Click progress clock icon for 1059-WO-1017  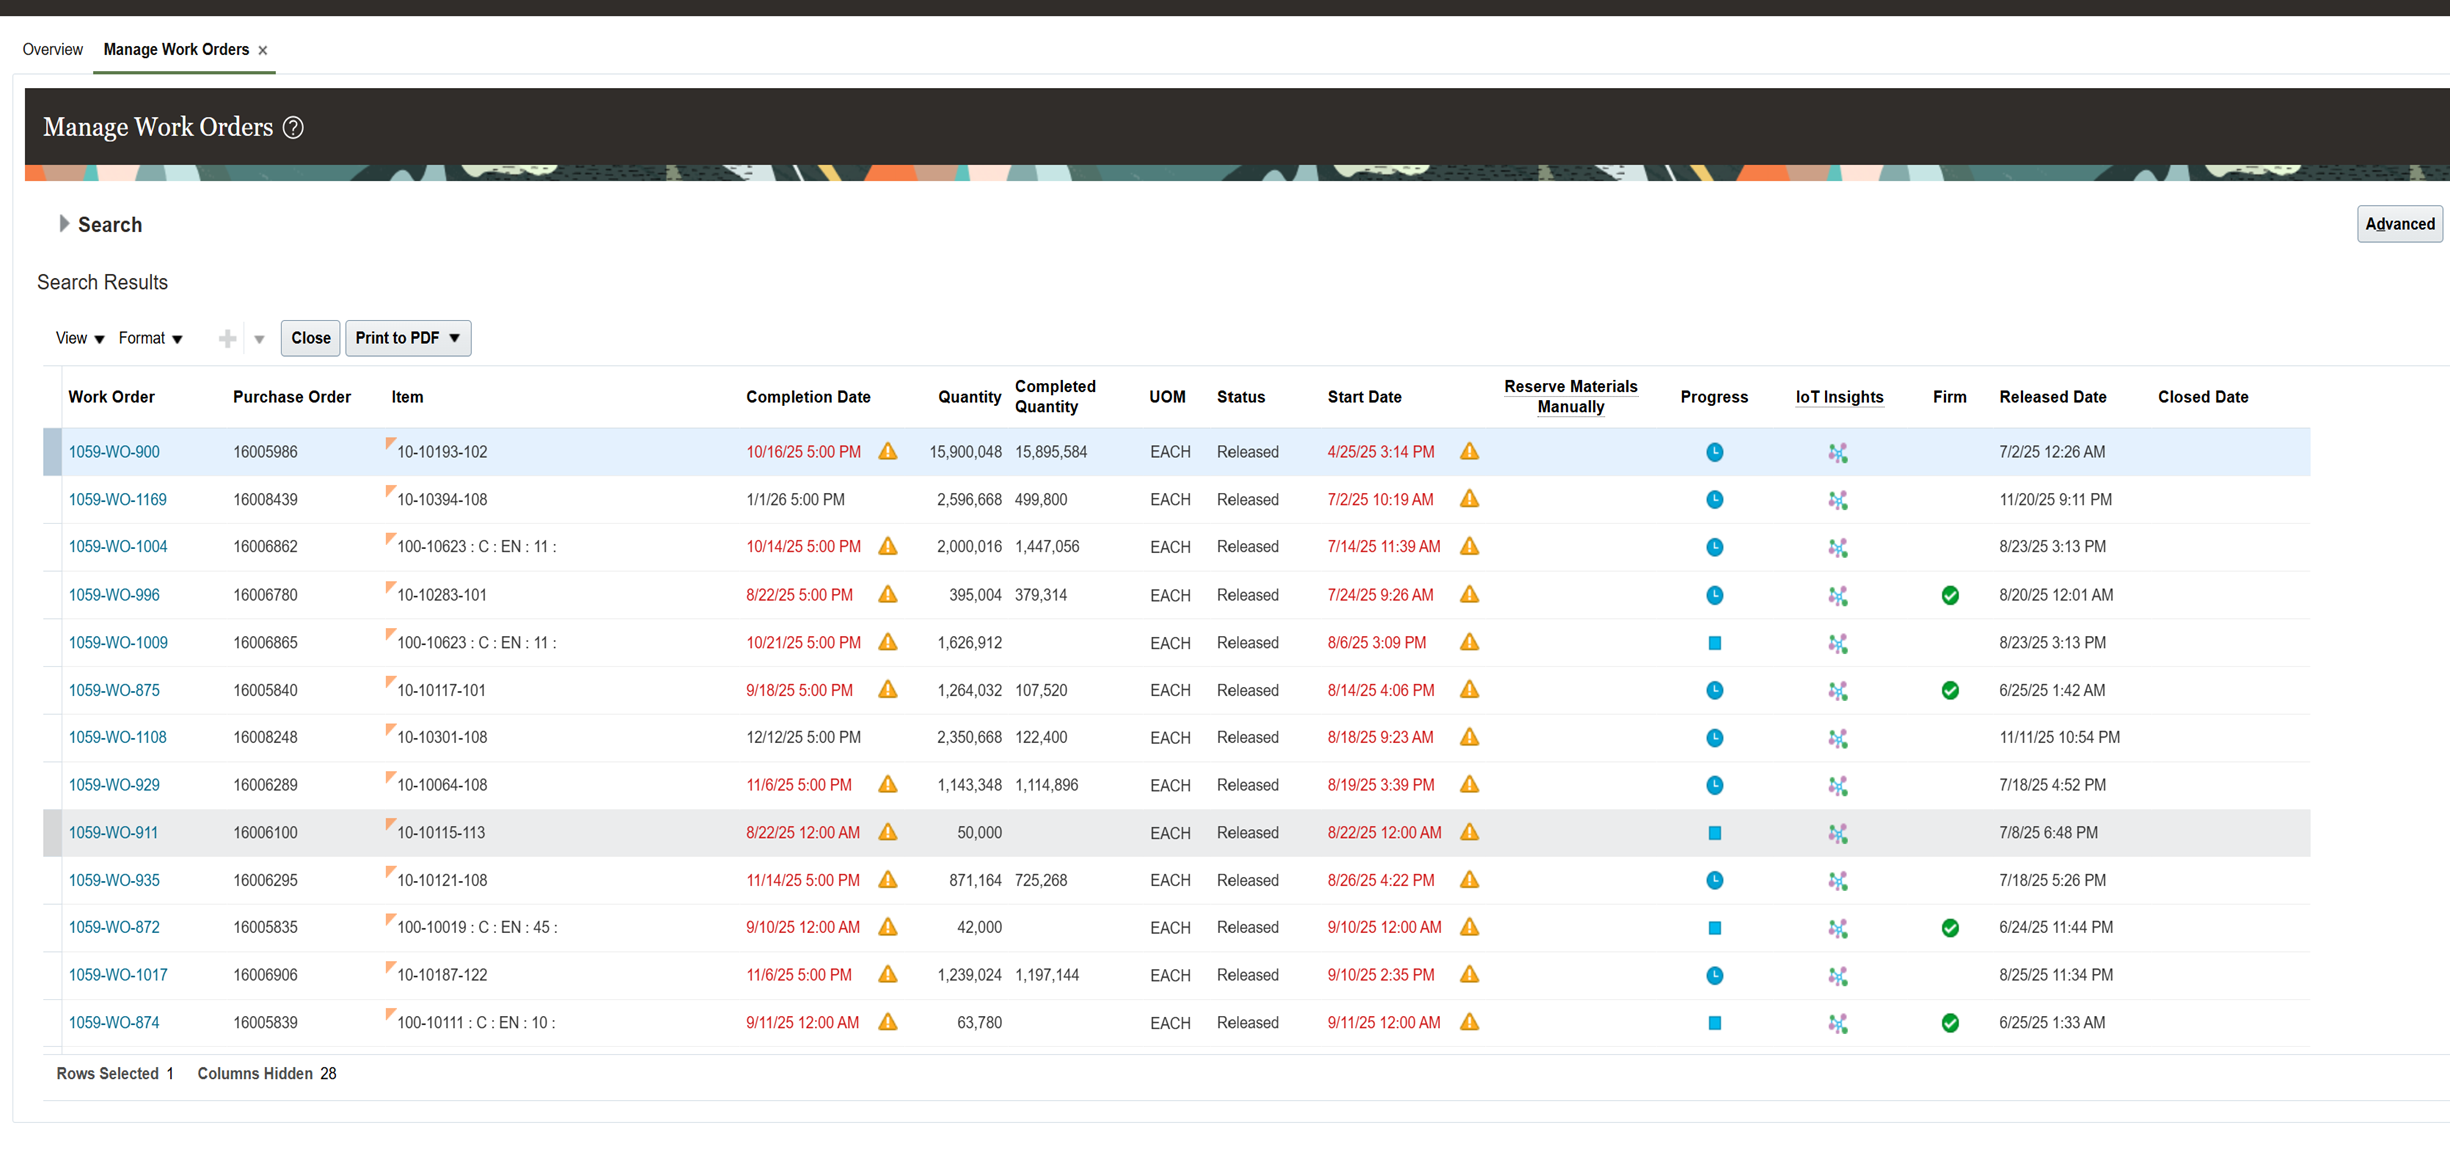[1714, 975]
